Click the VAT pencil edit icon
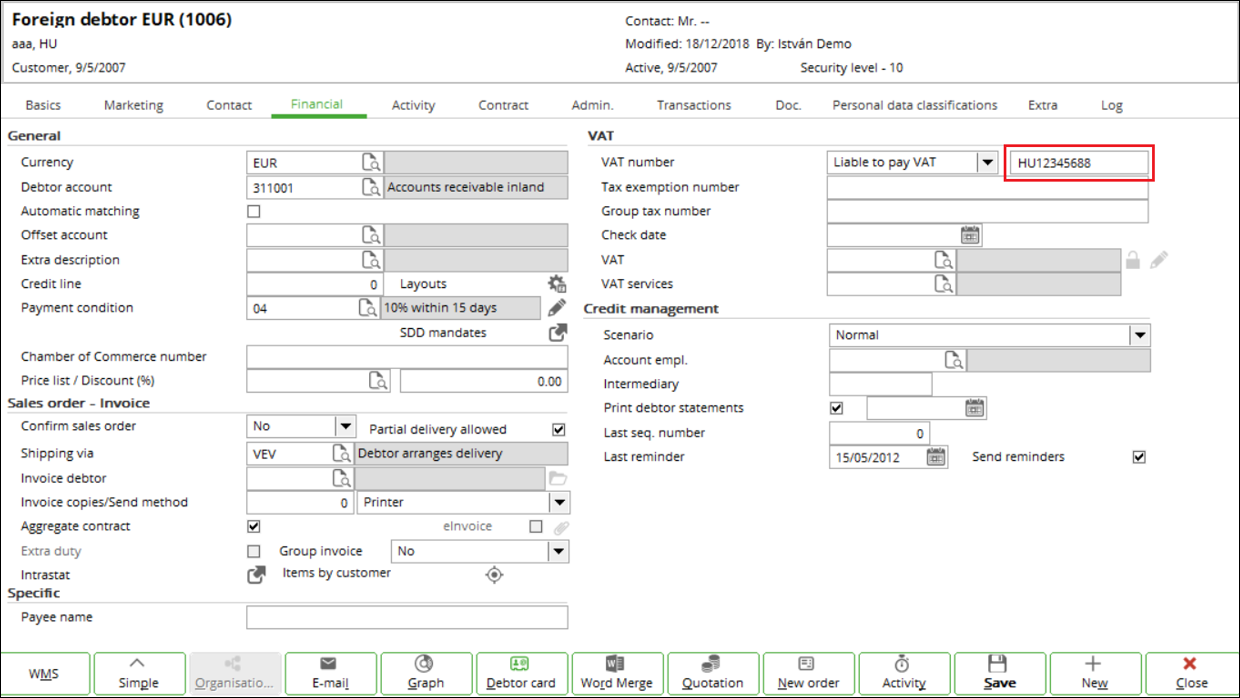This screenshot has width=1240, height=698. [1159, 260]
